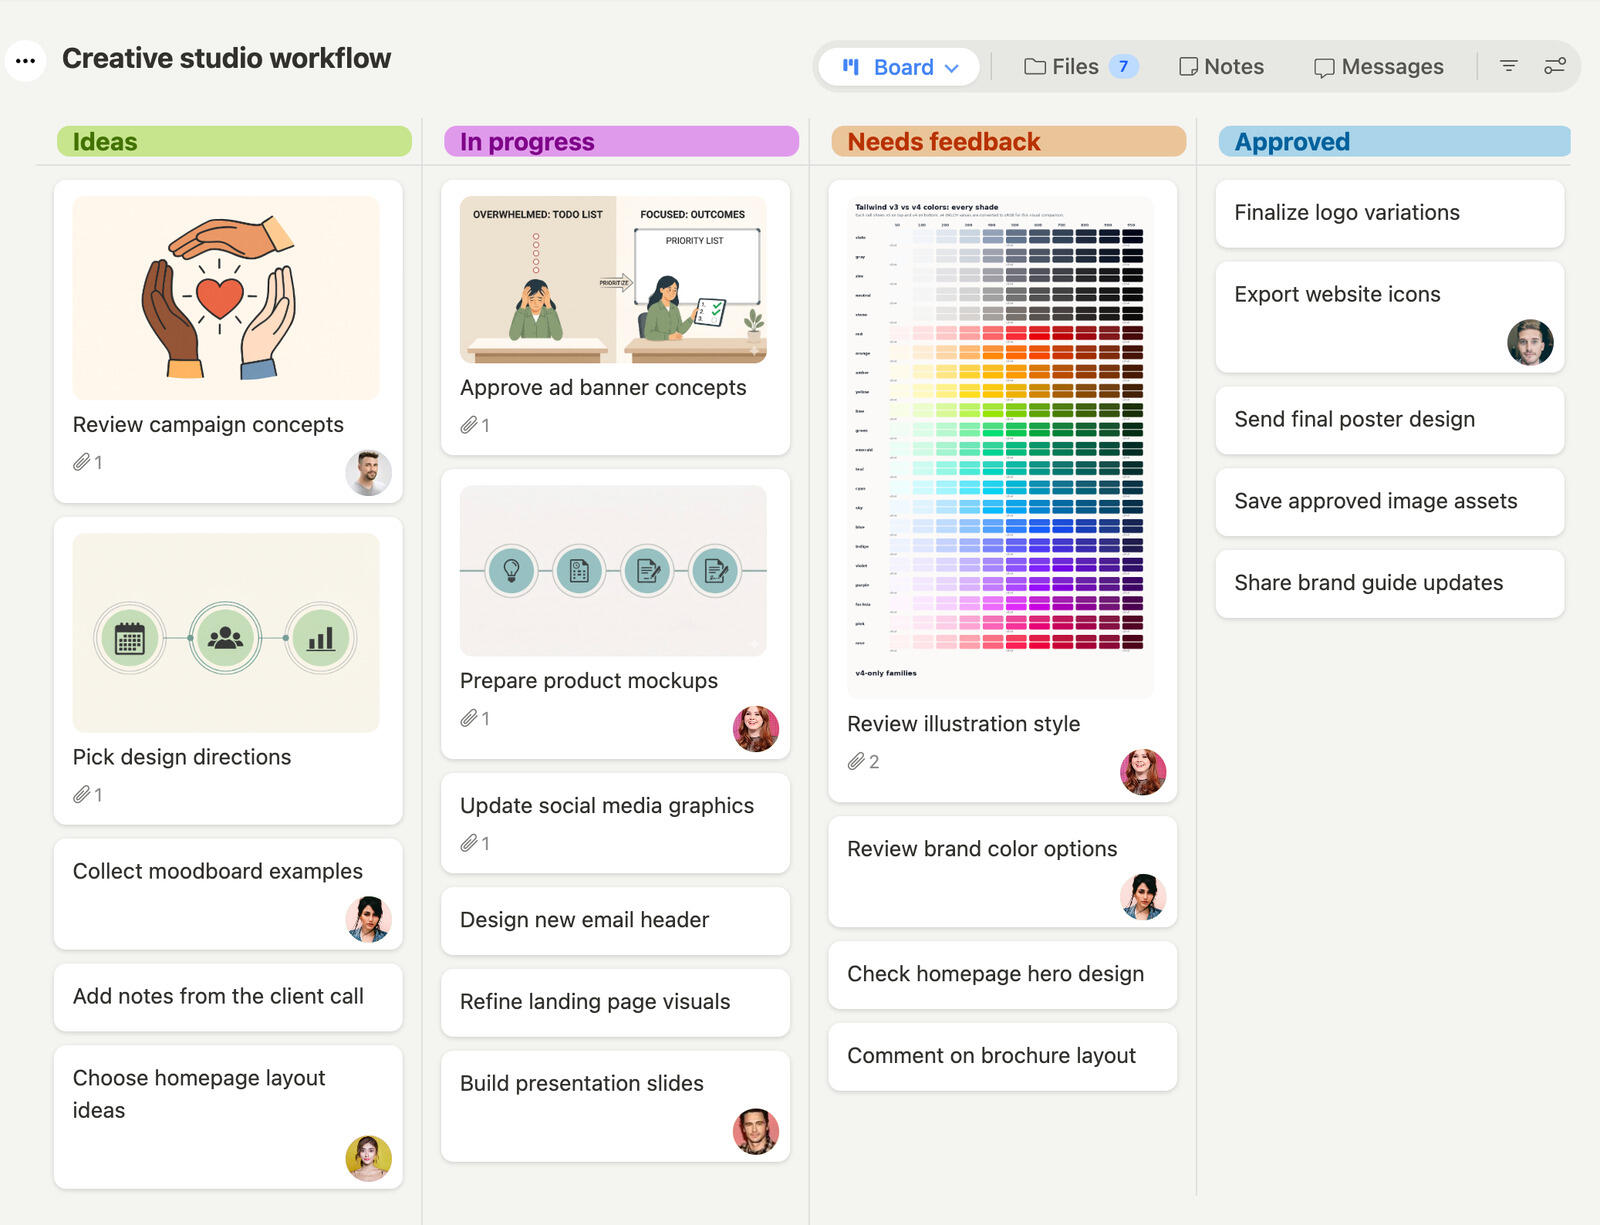
Task: Open the three-dots board menu
Action: (x=25, y=61)
